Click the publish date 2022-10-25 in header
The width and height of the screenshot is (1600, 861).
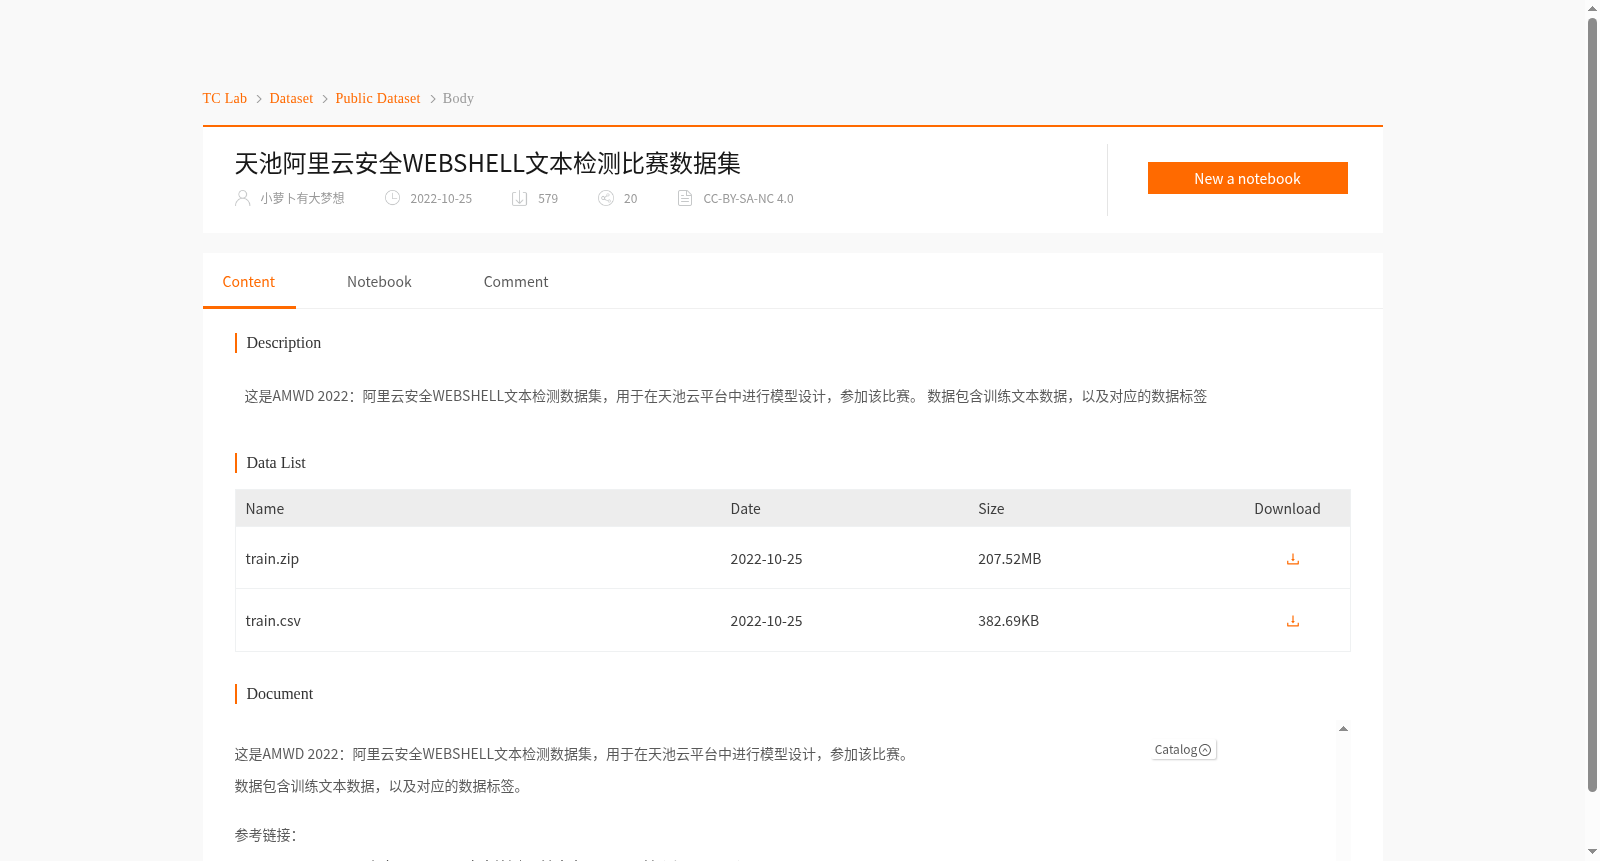coord(441,198)
